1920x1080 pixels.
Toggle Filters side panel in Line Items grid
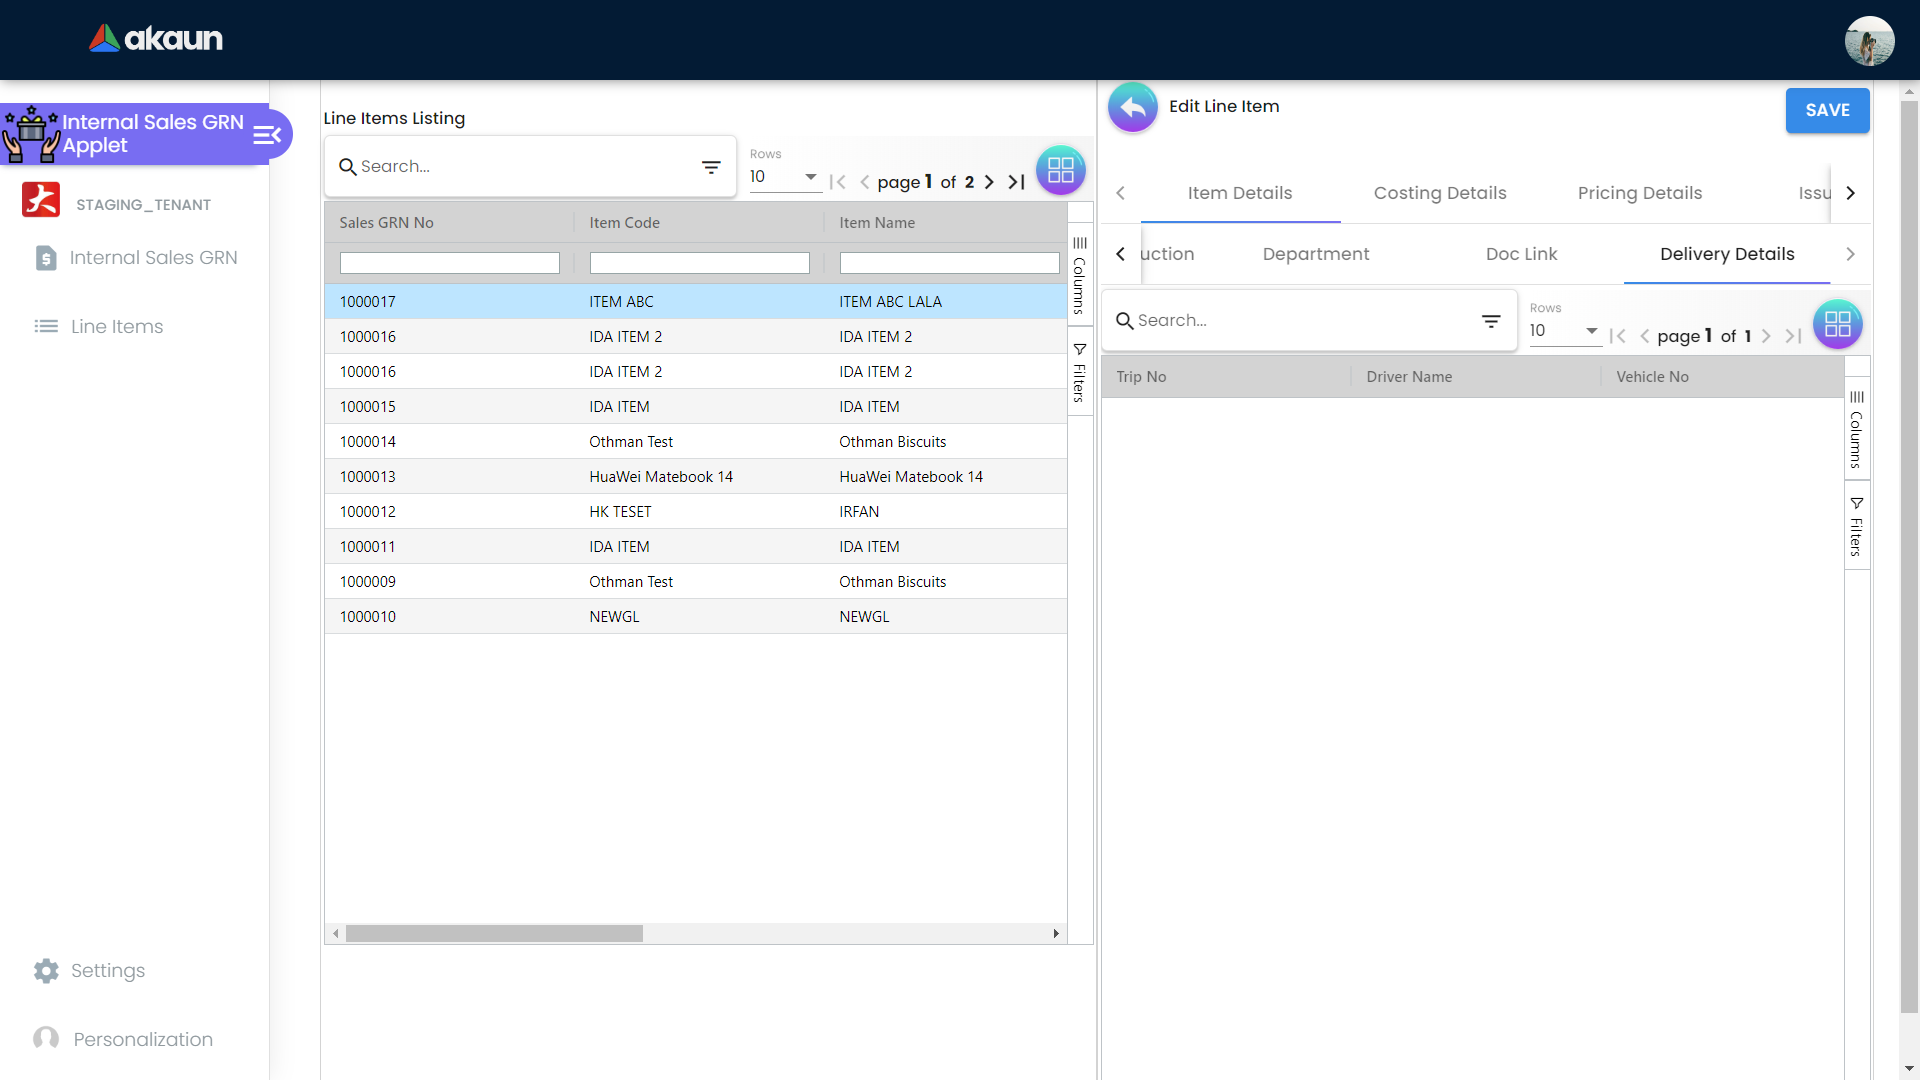click(1080, 372)
